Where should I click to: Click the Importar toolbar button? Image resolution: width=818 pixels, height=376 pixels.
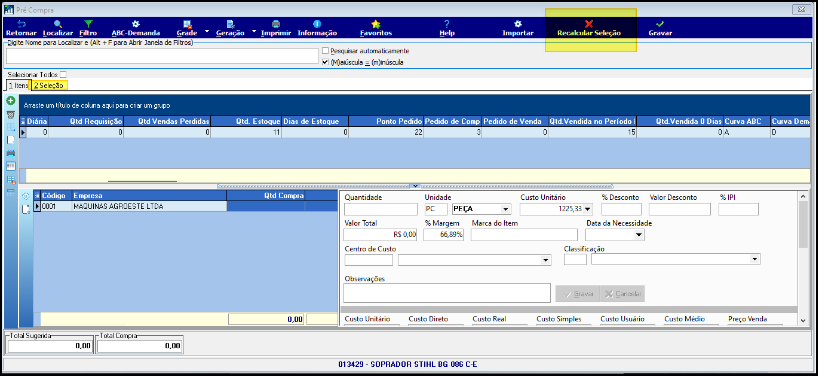(x=518, y=28)
